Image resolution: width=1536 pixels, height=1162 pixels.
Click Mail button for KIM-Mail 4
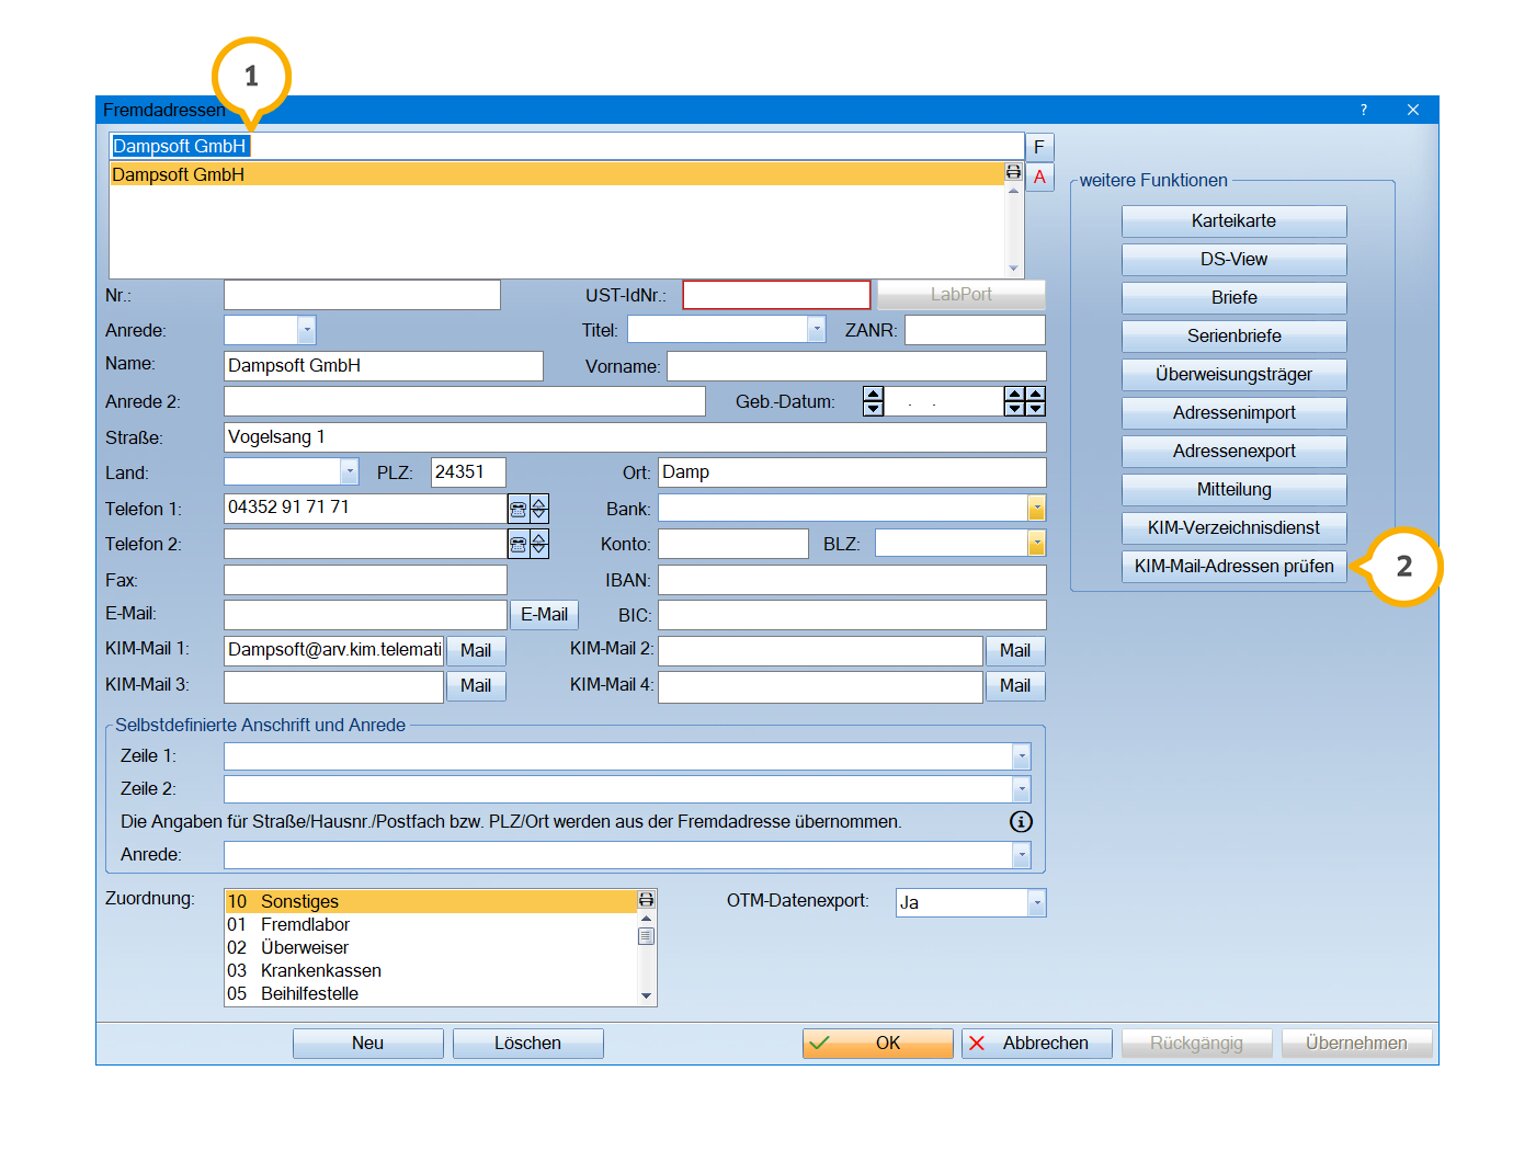pos(1015,686)
